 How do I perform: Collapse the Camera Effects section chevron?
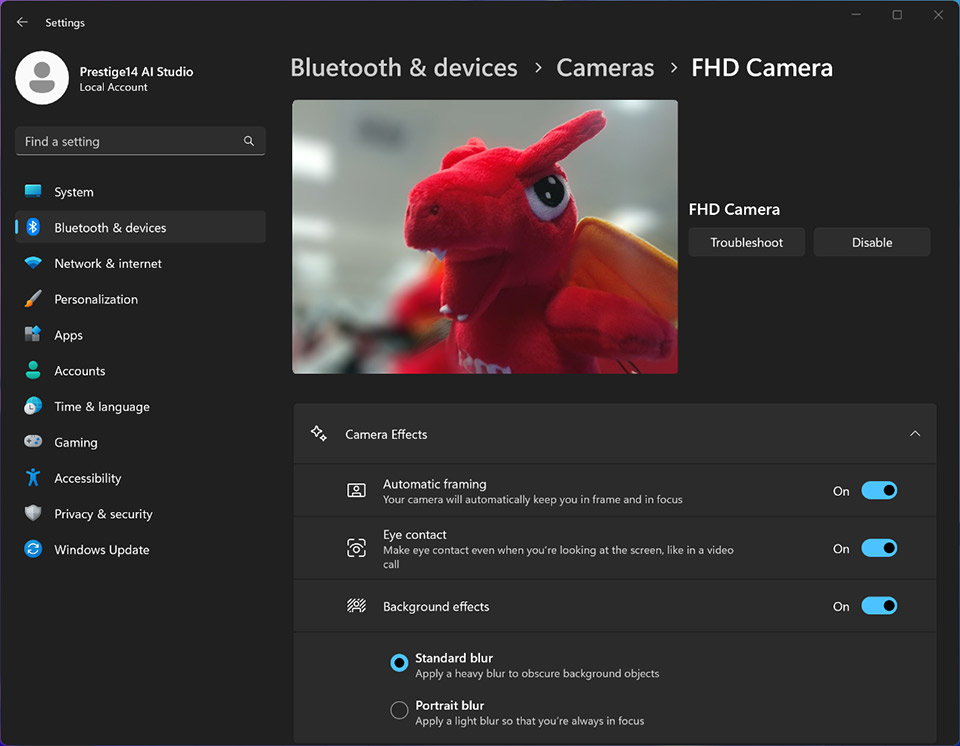pos(914,434)
